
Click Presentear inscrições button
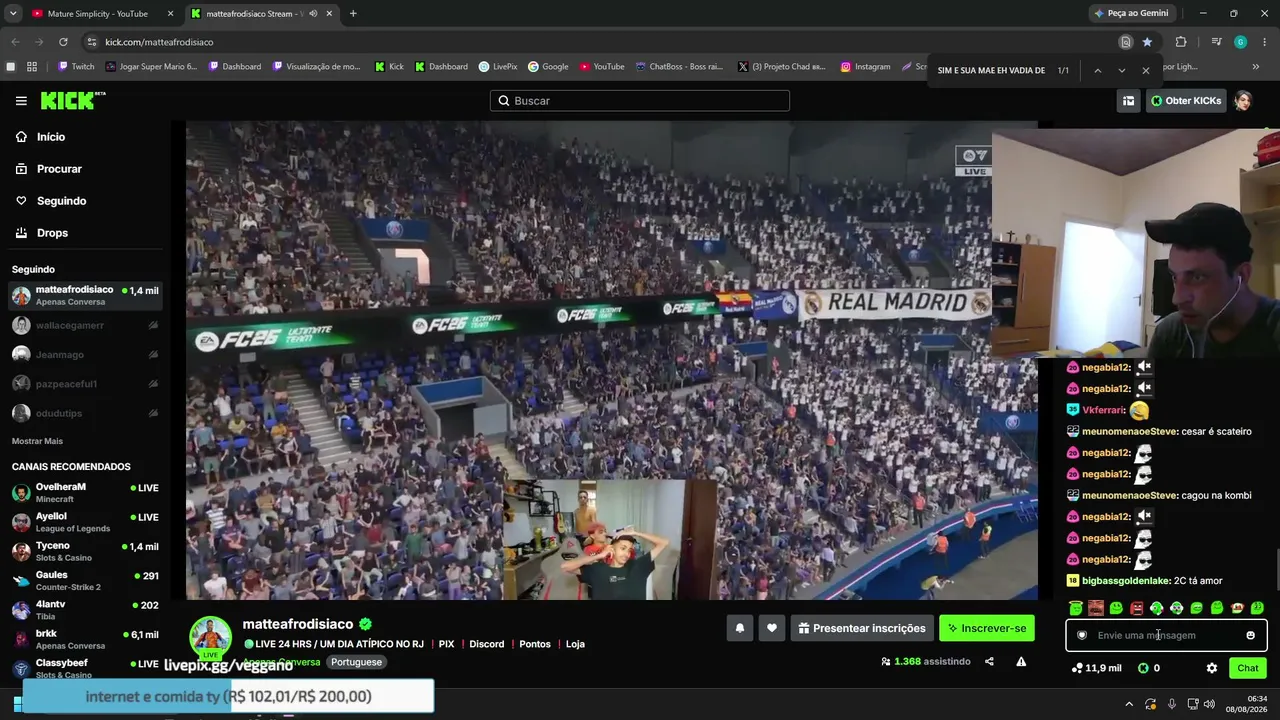tap(862, 628)
